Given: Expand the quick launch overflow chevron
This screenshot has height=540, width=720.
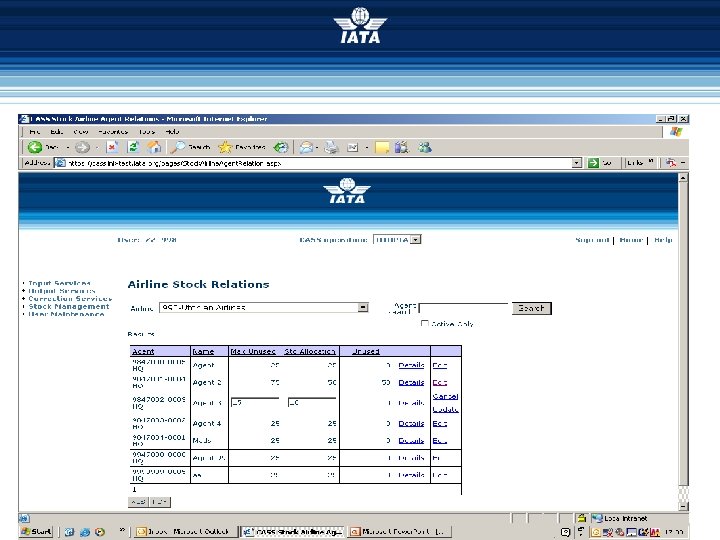Looking at the screenshot, I should click(122, 530).
